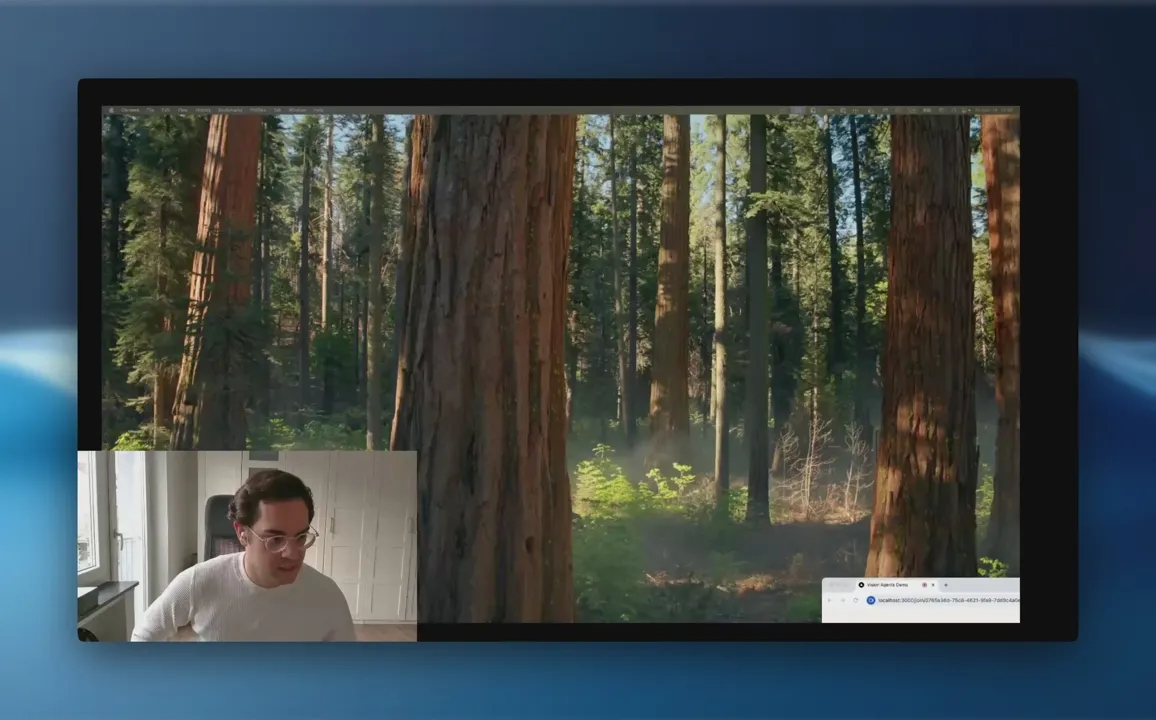Open the Bookmarks menu
Screen dimensions: 1156x720
230,111
